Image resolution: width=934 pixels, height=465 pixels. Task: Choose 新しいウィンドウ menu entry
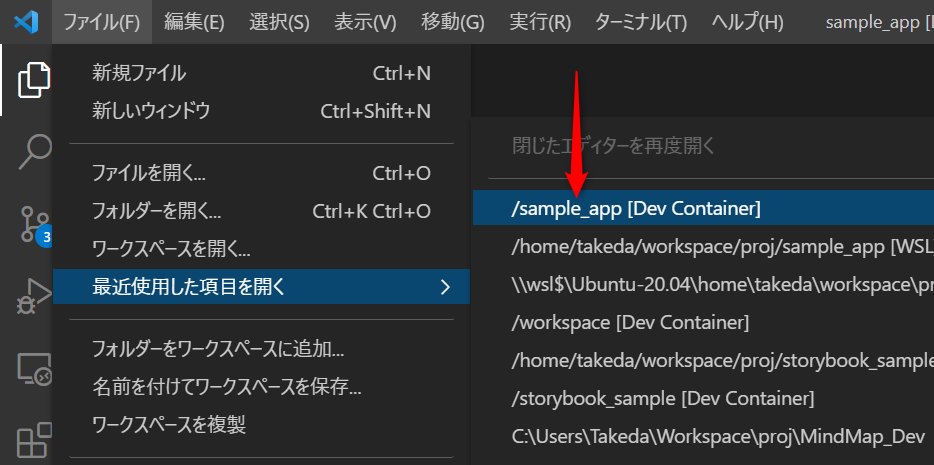point(261,111)
